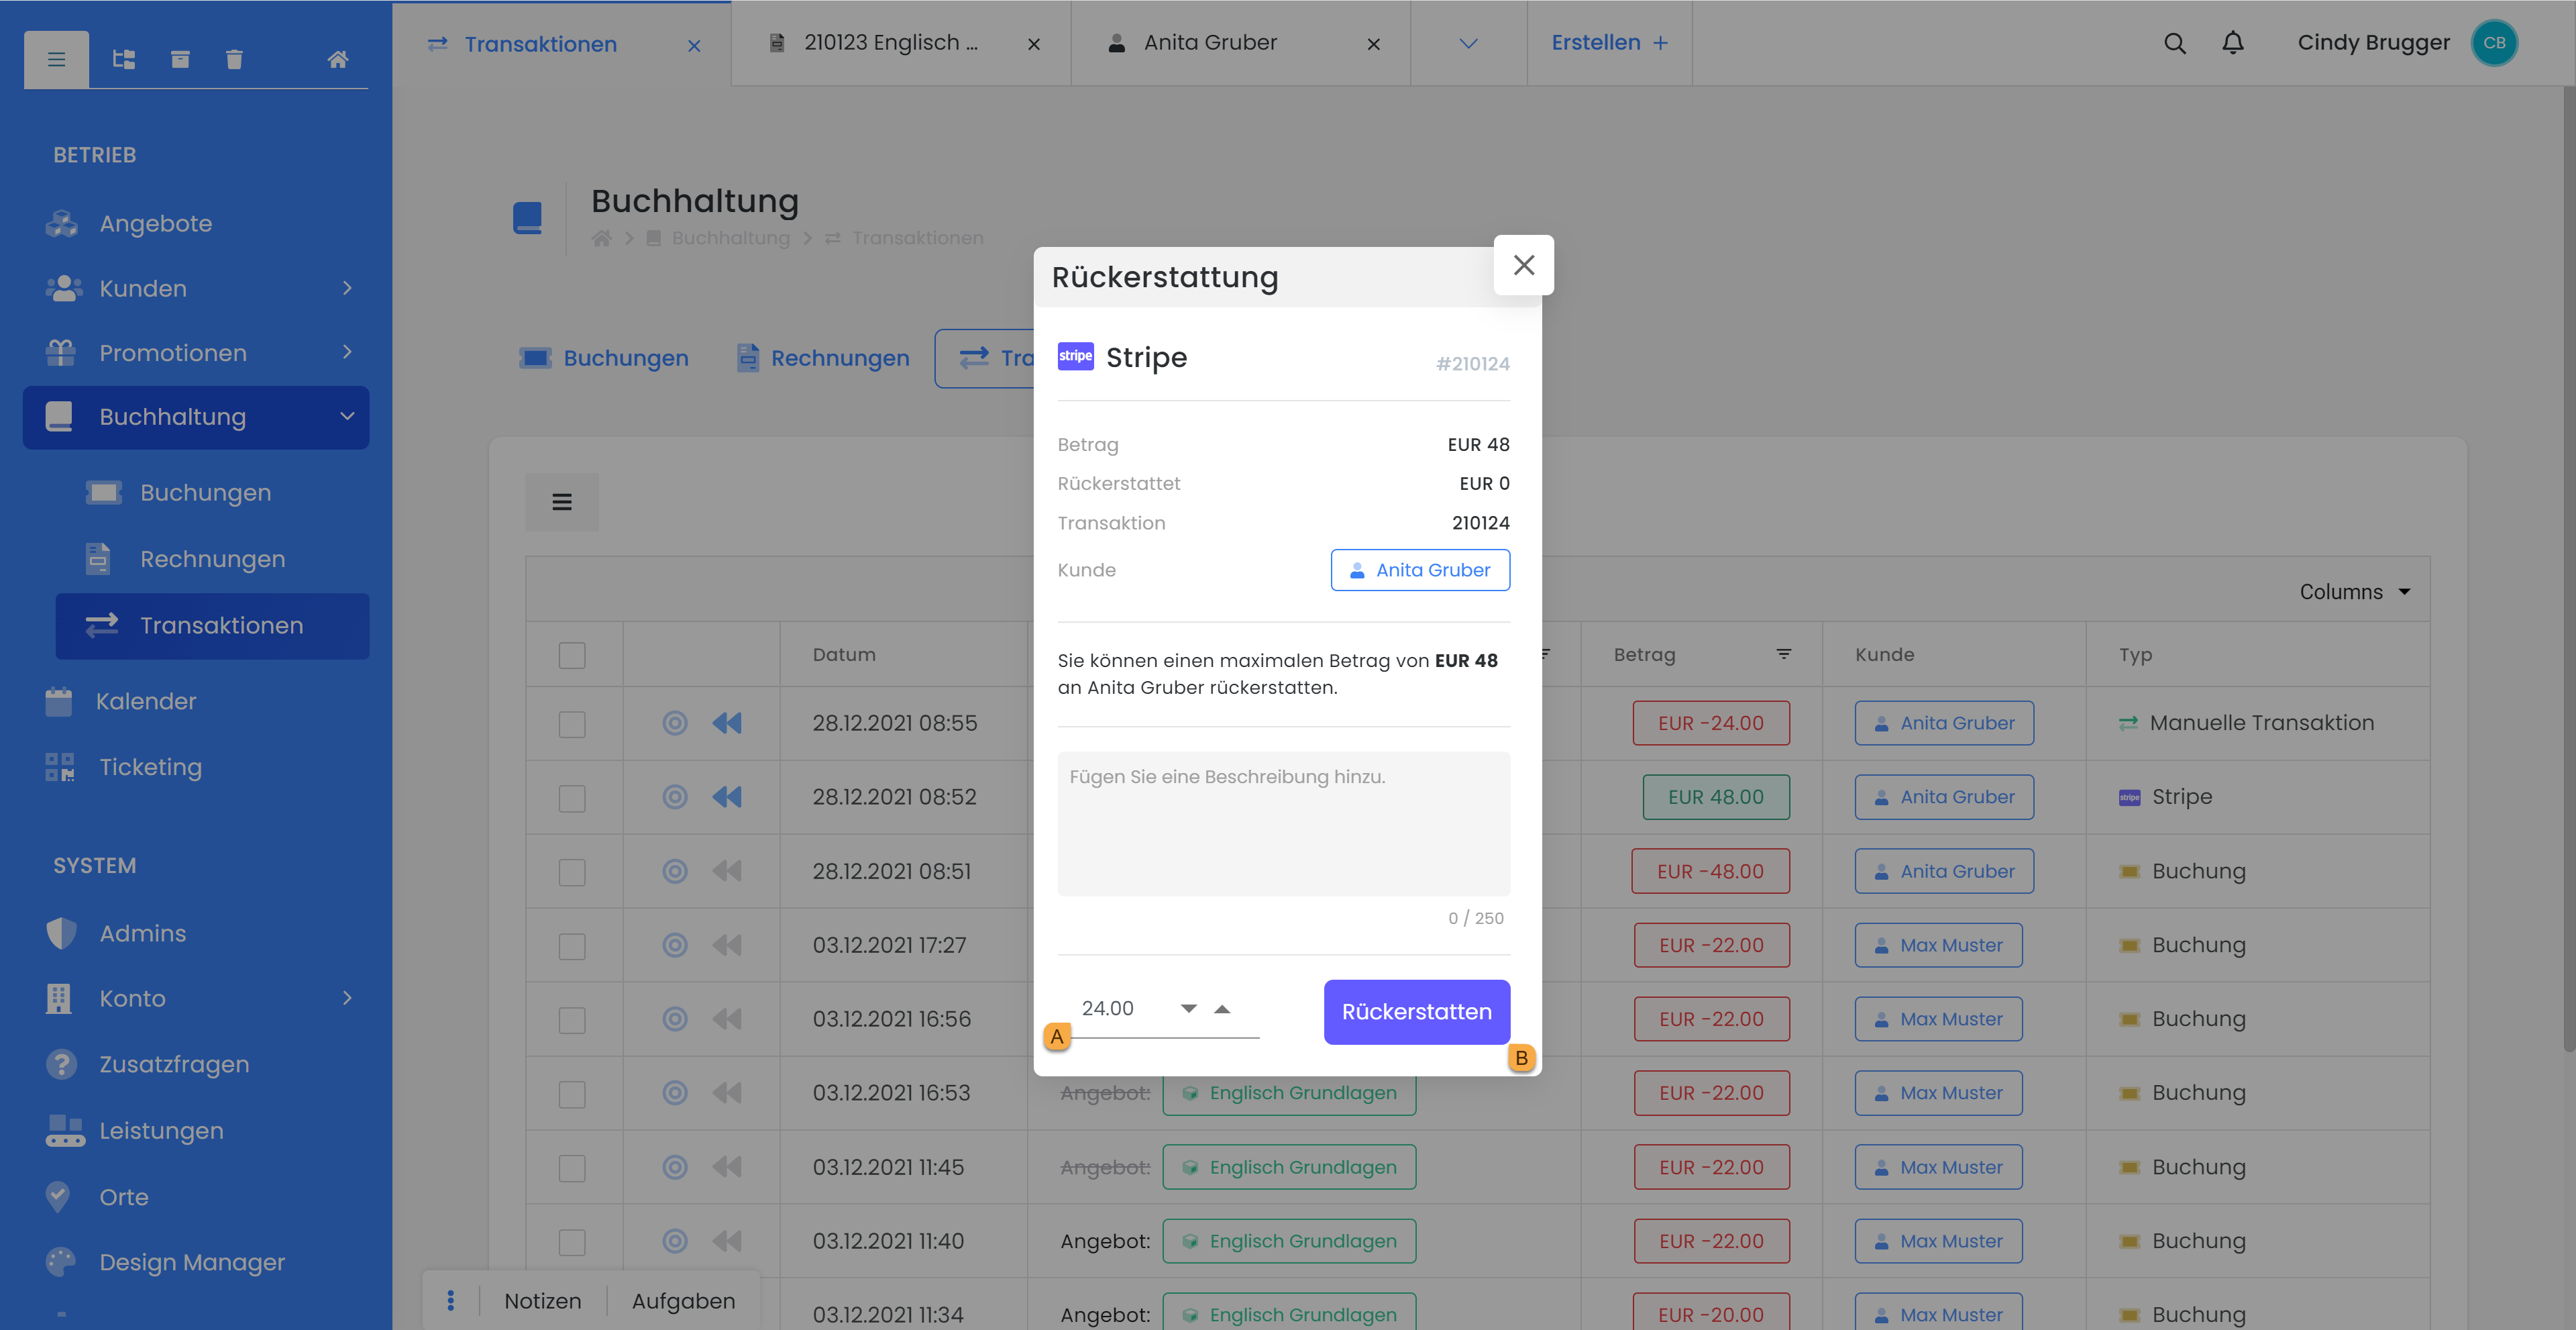Open the Columns dropdown
This screenshot has height=1330, width=2576.
point(2354,592)
